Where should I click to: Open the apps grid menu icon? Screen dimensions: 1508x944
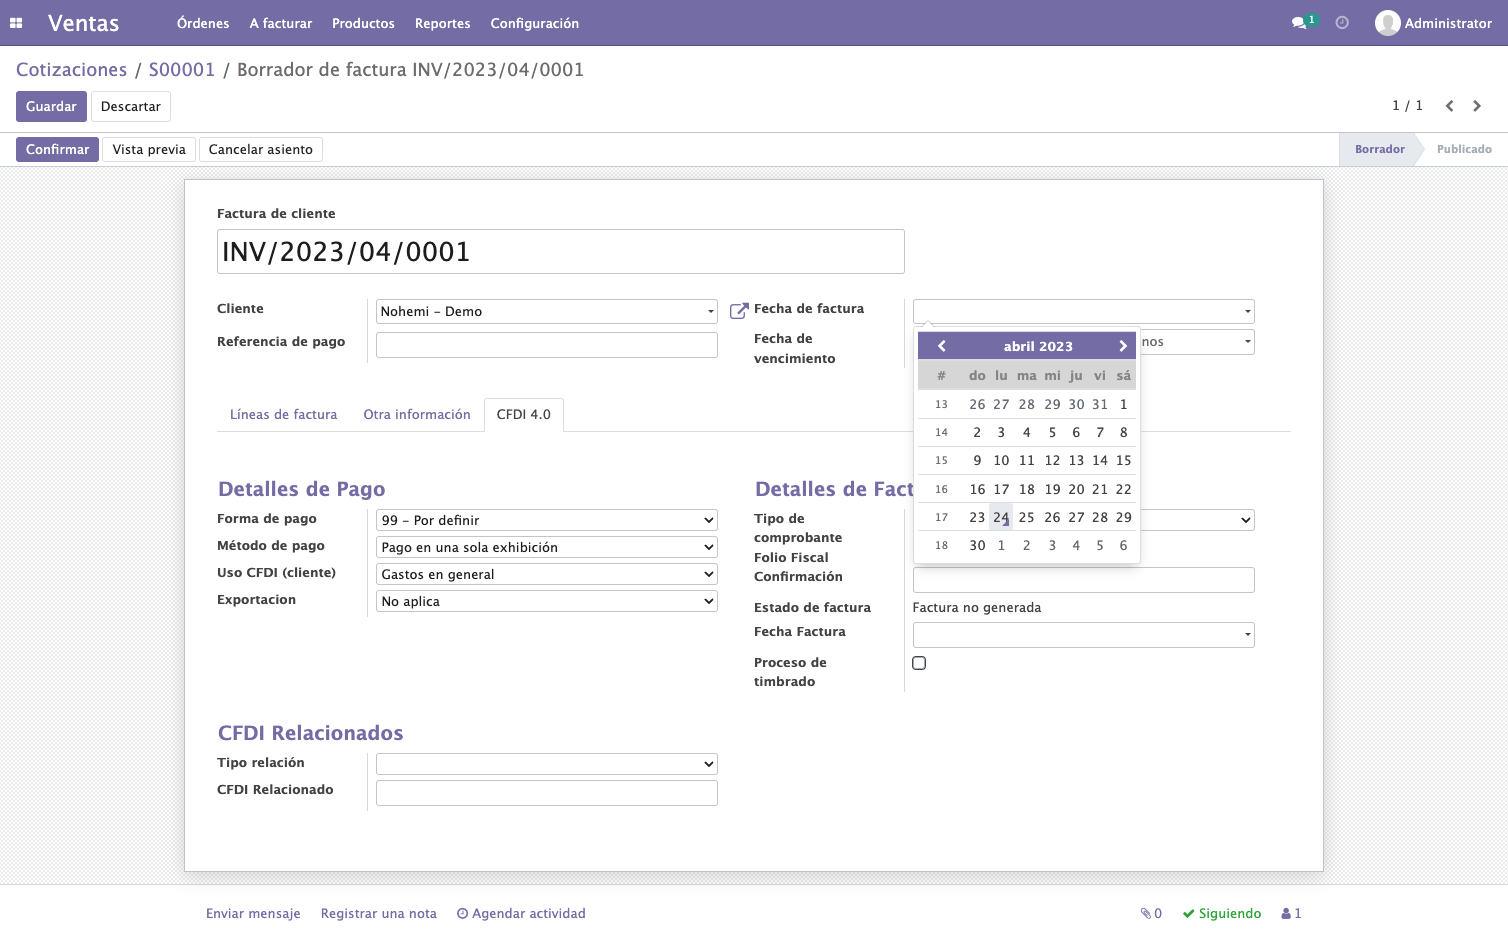[x=16, y=23]
